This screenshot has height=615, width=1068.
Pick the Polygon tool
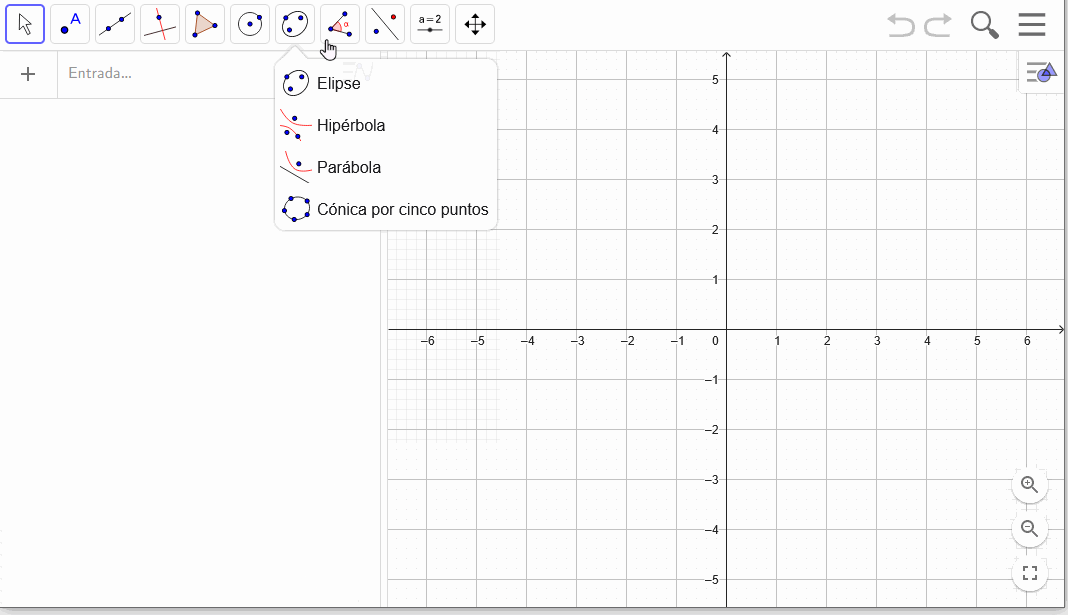205,25
